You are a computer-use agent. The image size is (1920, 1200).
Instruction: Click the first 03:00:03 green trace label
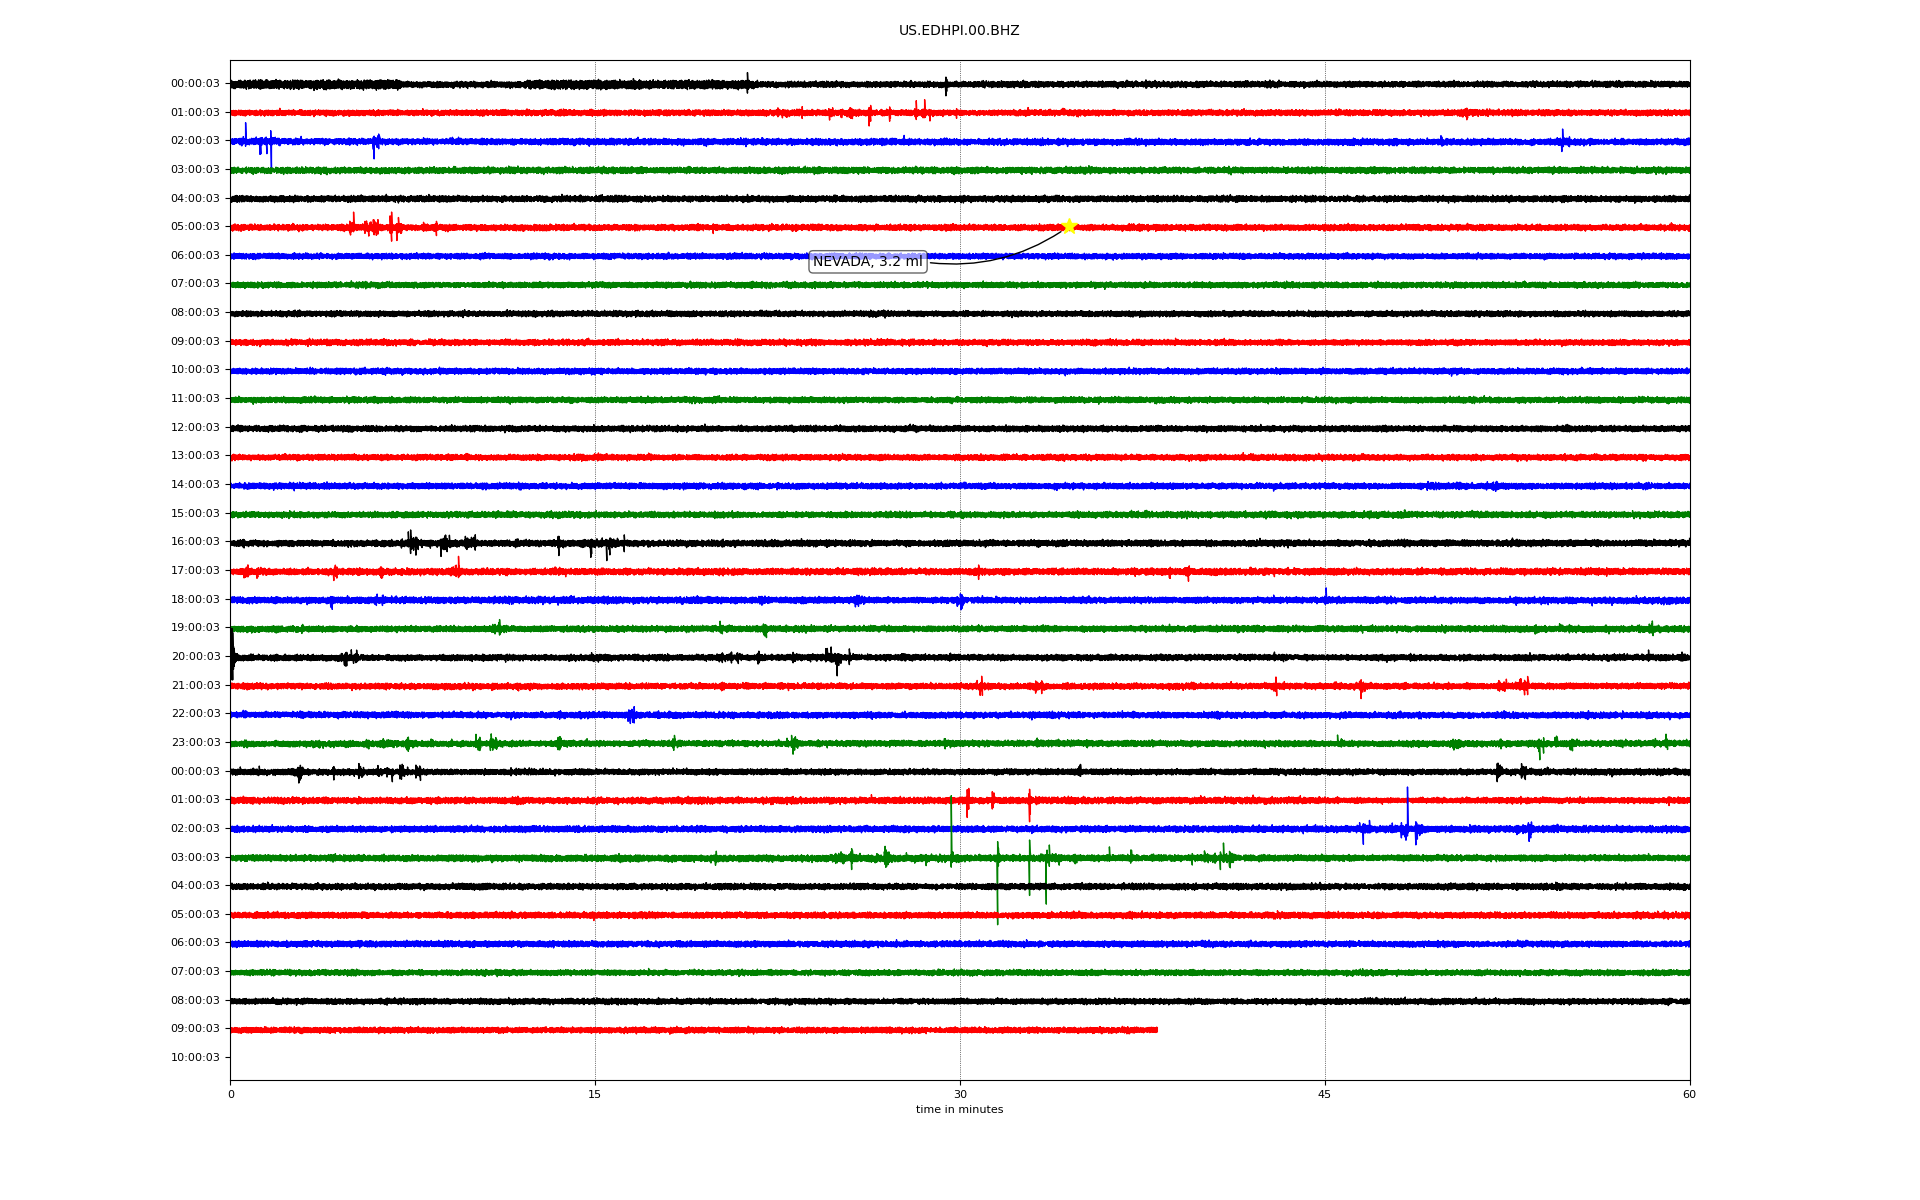click(x=195, y=170)
